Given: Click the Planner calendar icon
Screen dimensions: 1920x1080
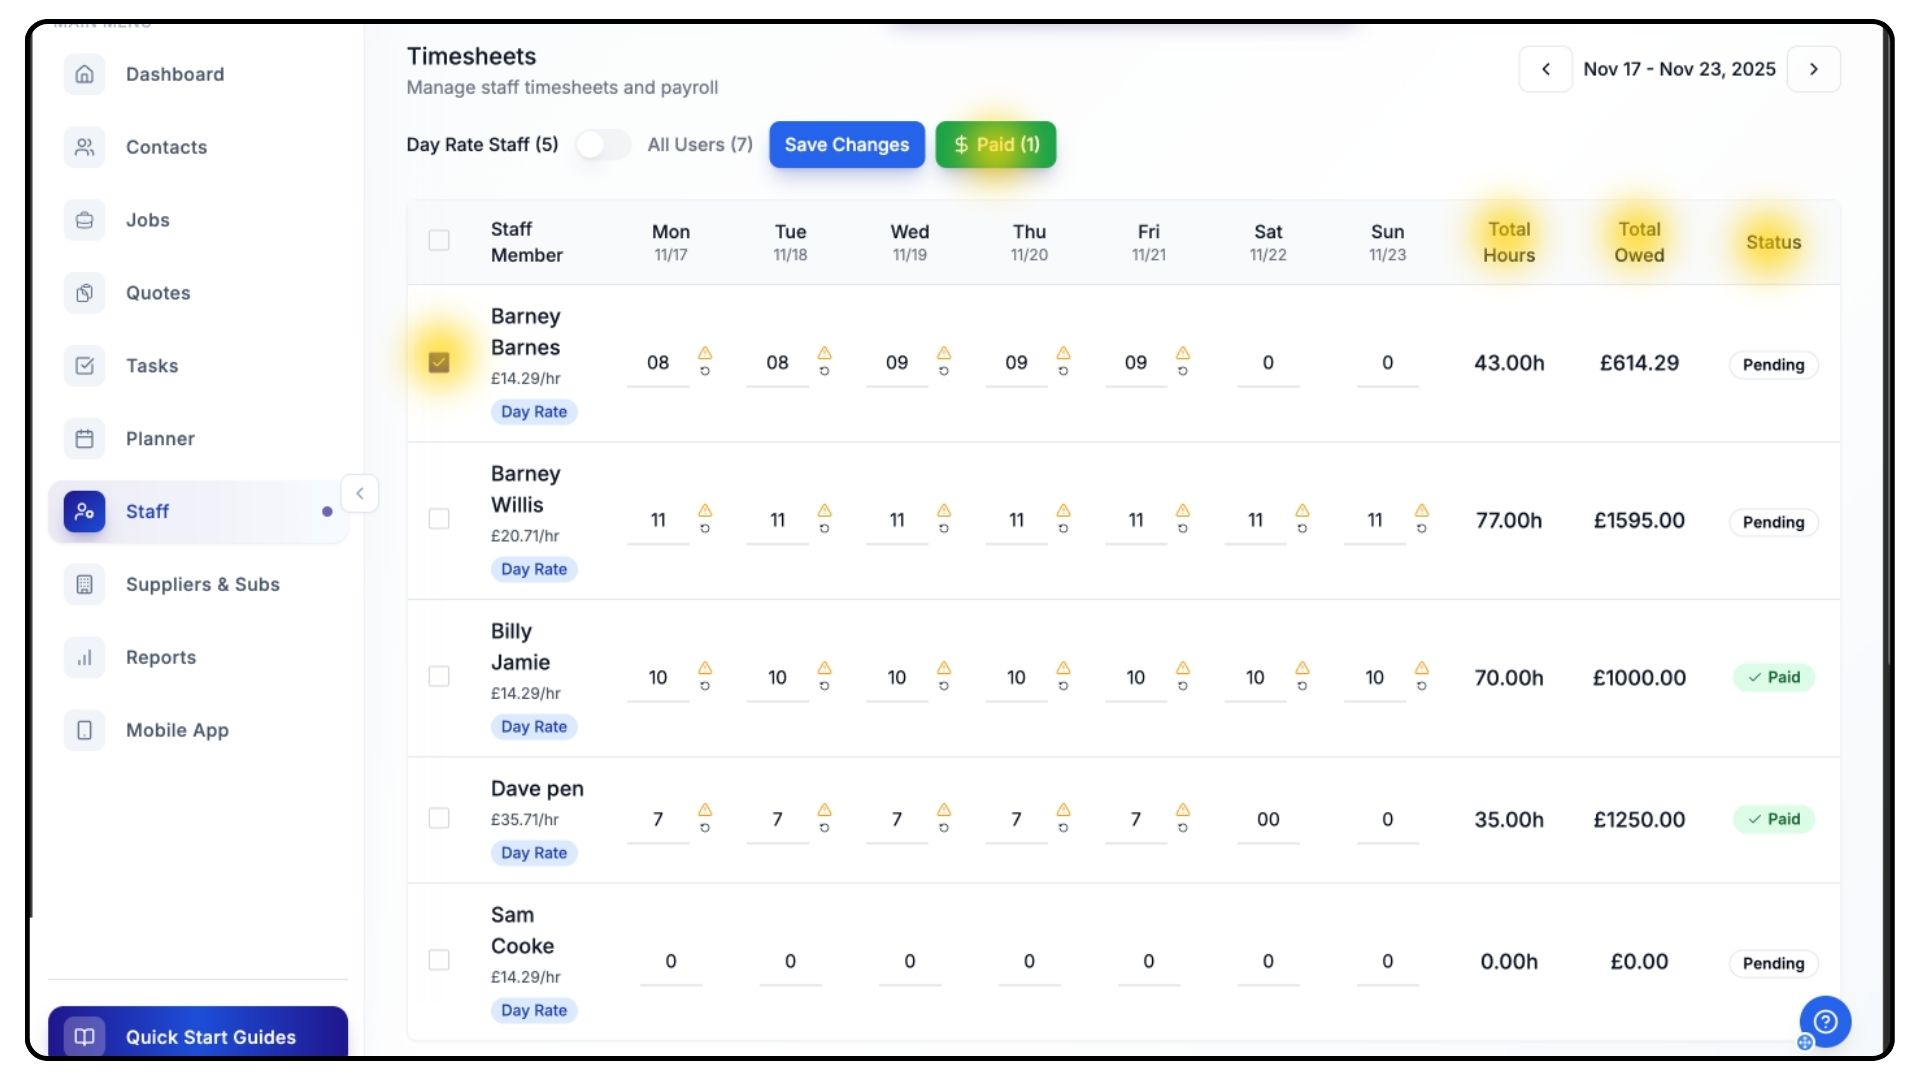Looking at the screenshot, I should pyautogui.click(x=85, y=439).
